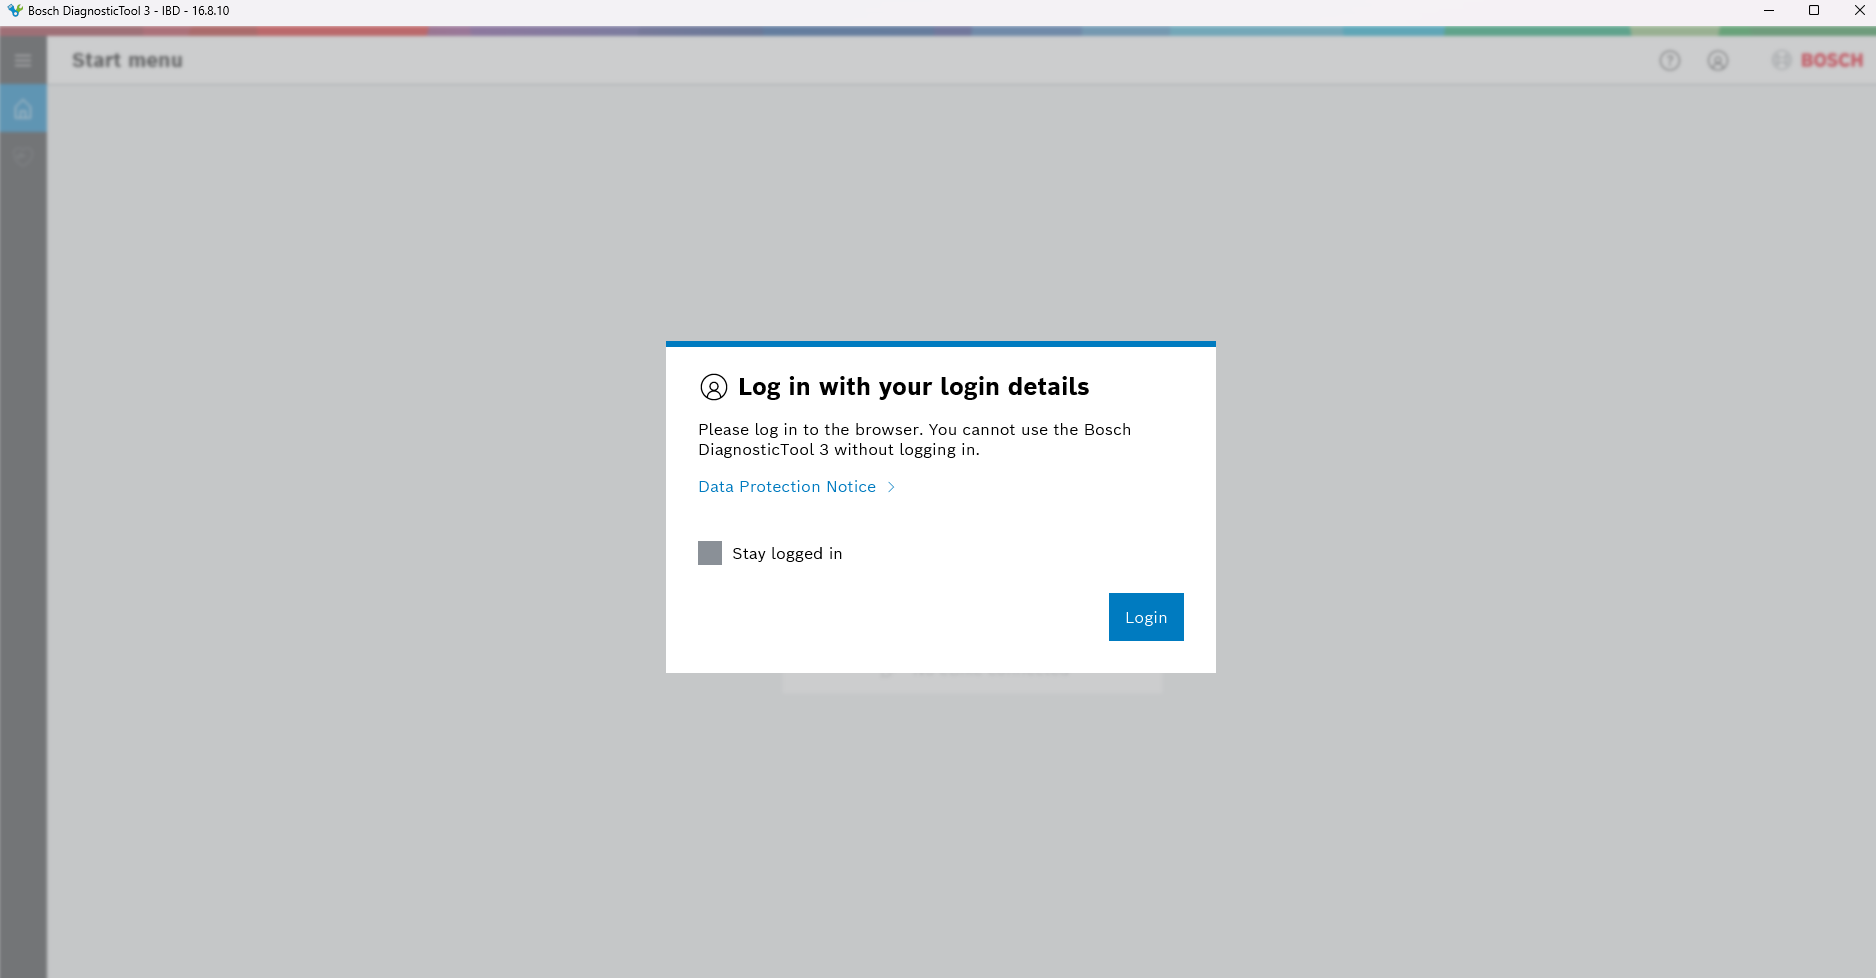This screenshot has width=1876, height=978.
Task: Expand the Data Protection Notice chevron arrow
Action: tap(891, 487)
